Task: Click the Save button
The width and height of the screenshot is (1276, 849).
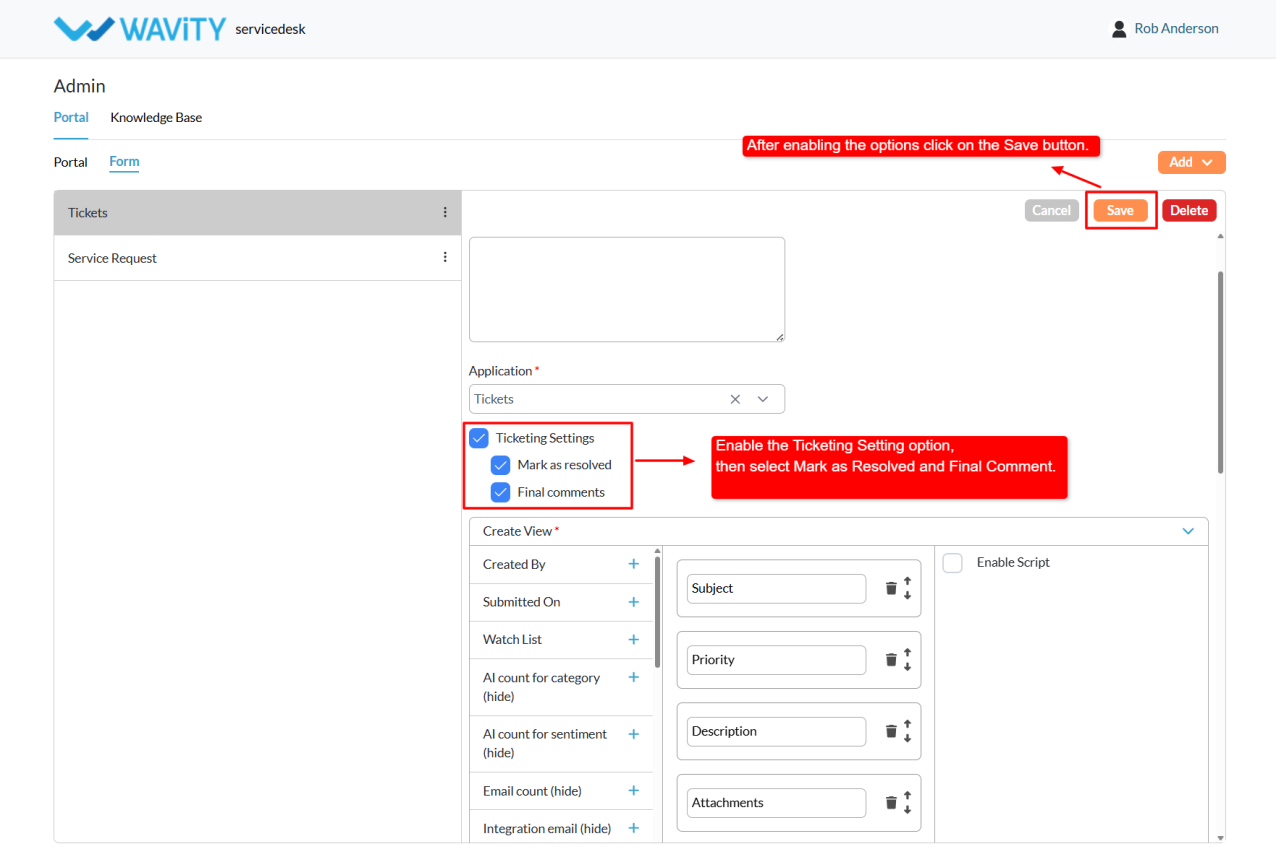Action: point(1120,210)
